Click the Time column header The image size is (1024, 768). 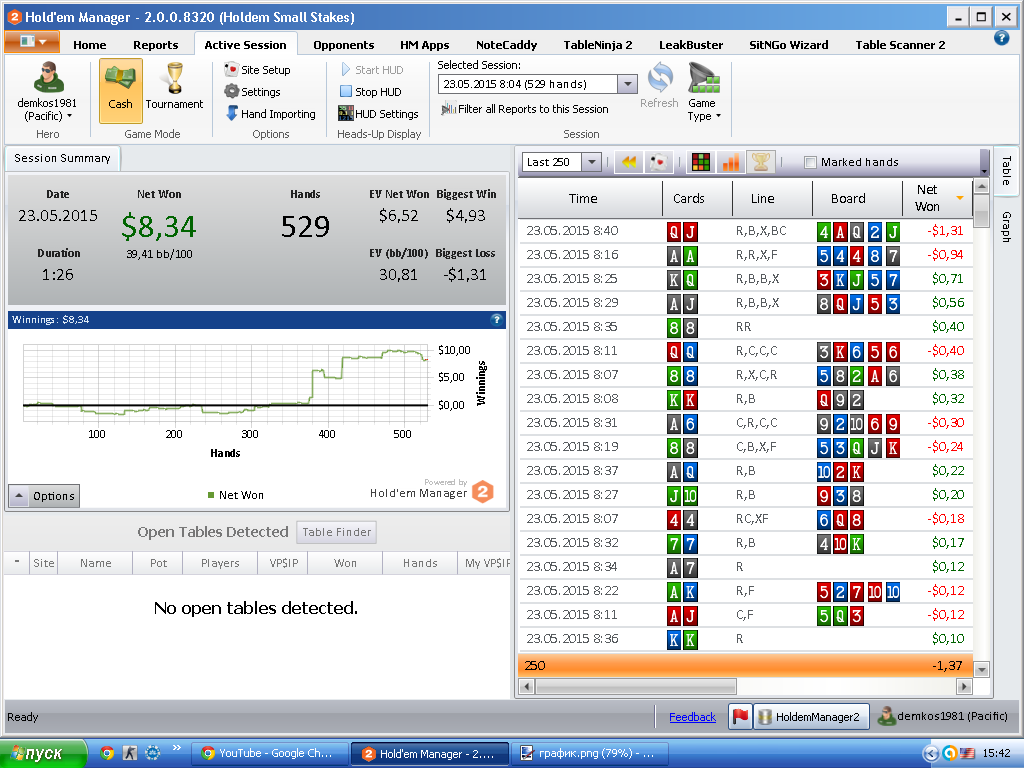click(x=583, y=198)
